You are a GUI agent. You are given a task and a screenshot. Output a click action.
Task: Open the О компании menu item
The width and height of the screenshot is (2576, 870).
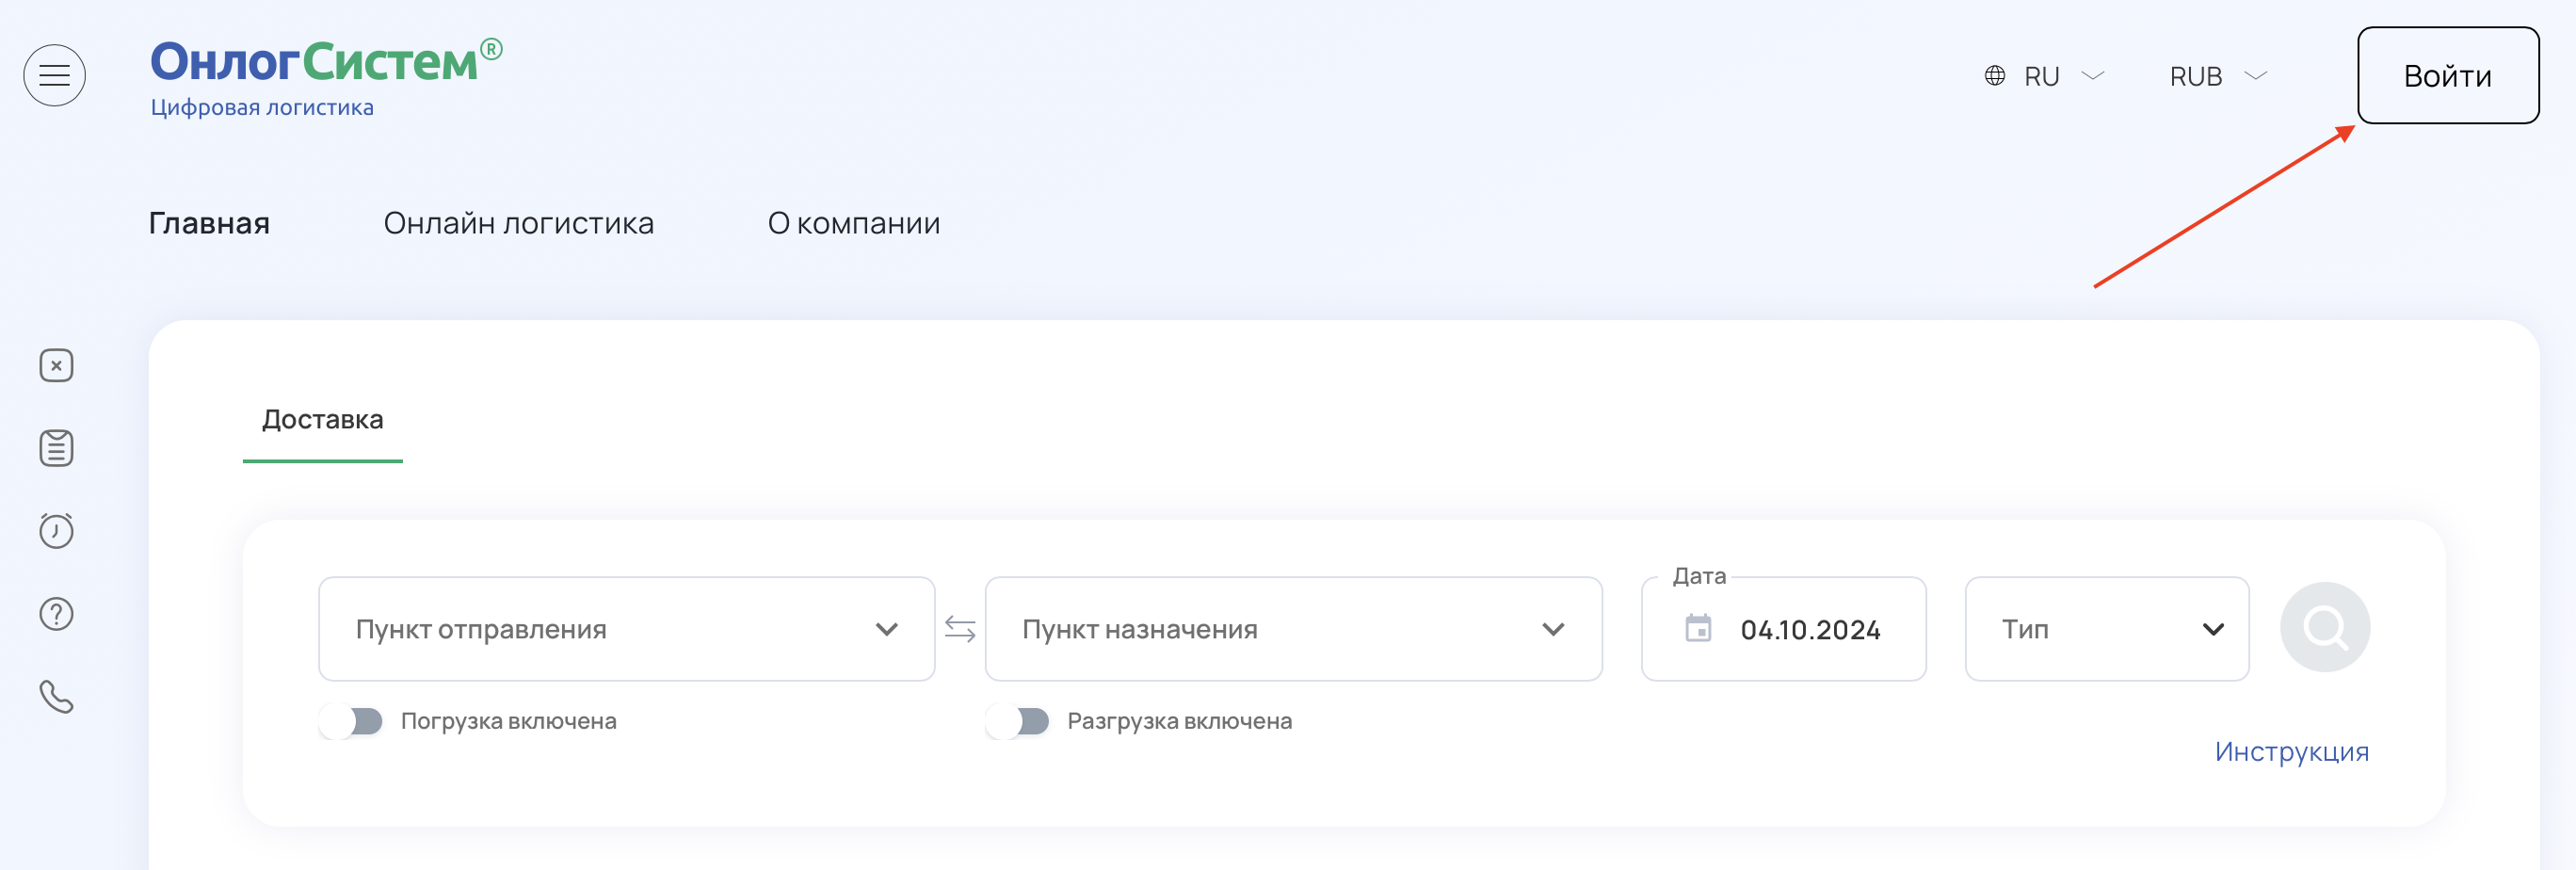pyautogui.click(x=853, y=223)
